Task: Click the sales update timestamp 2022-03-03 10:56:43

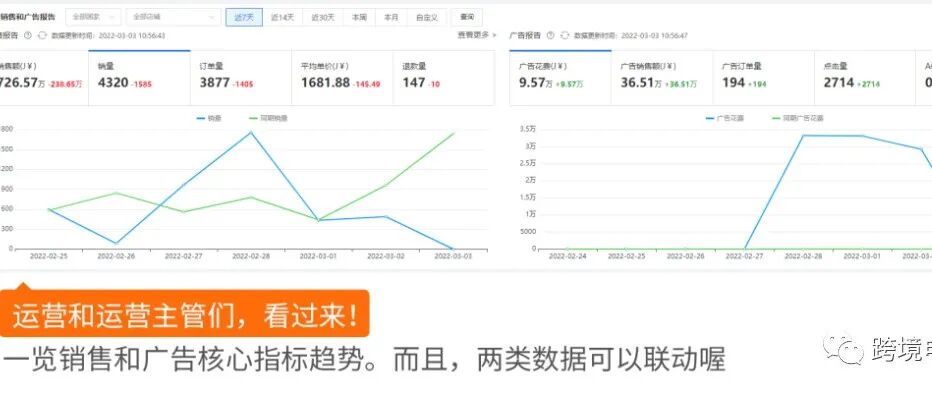Action: pyautogui.click(x=131, y=36)
